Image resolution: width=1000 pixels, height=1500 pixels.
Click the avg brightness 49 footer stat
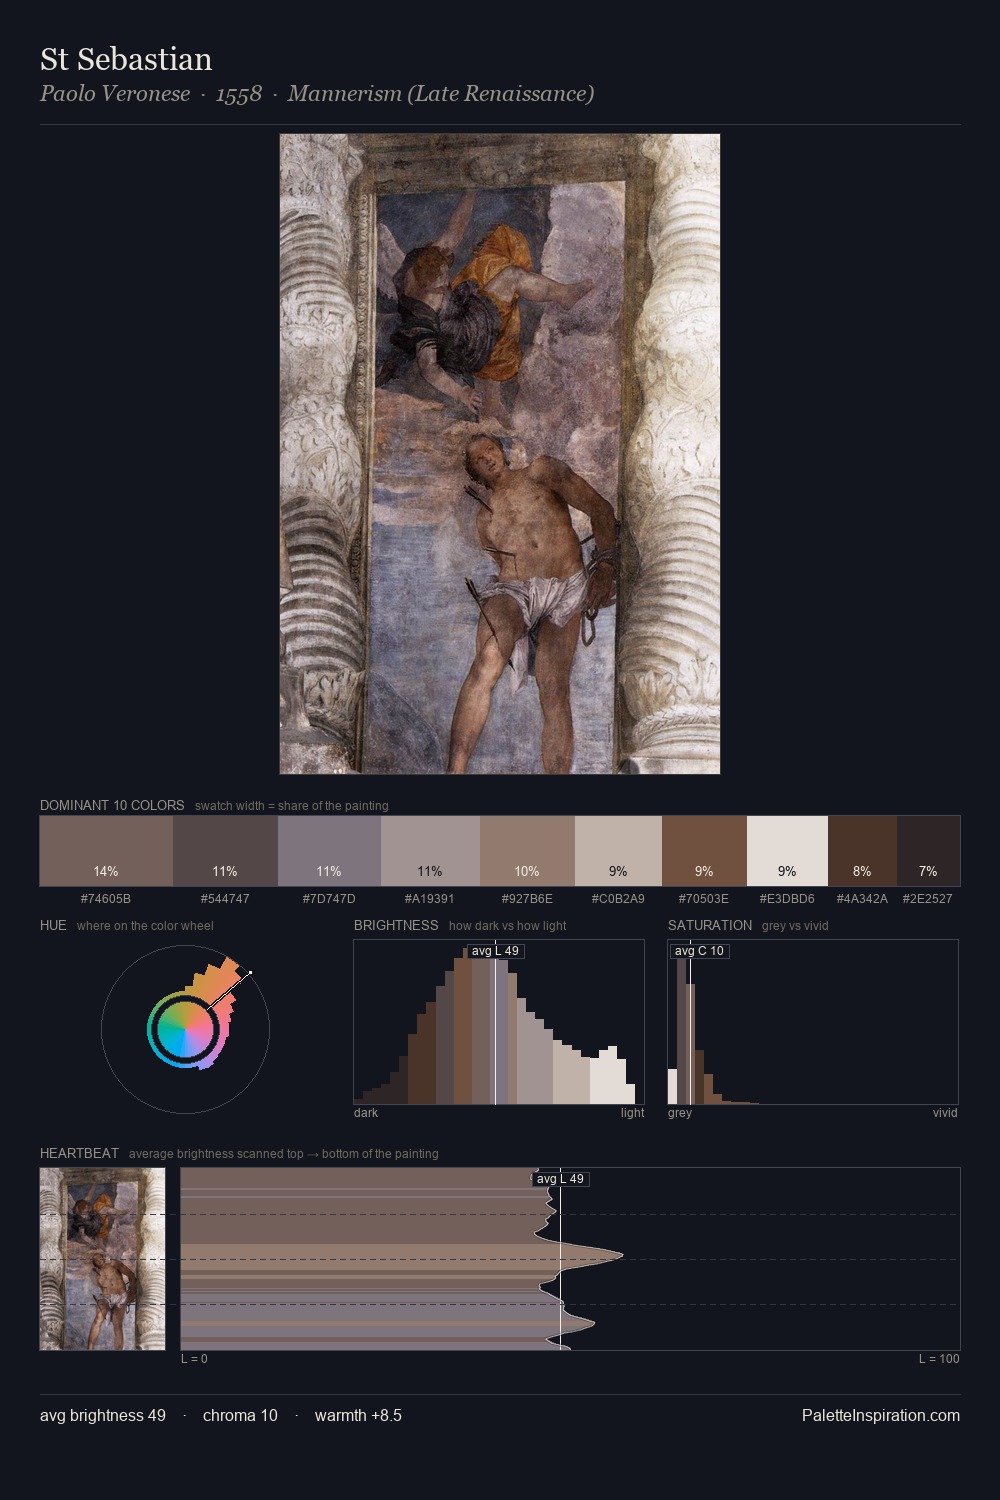(x=103, y=1415)
